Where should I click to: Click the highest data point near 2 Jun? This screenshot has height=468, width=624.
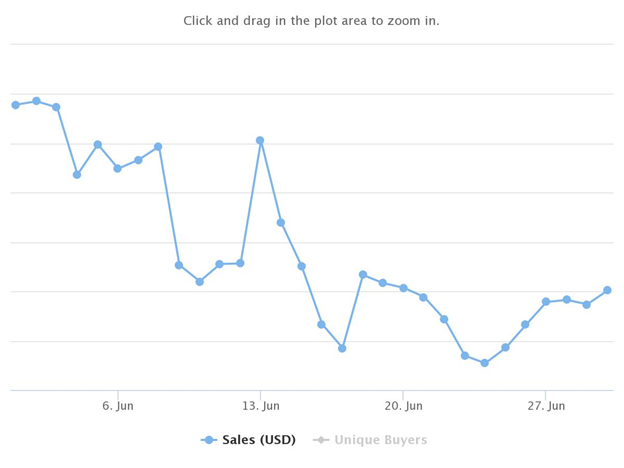point(36,101)
